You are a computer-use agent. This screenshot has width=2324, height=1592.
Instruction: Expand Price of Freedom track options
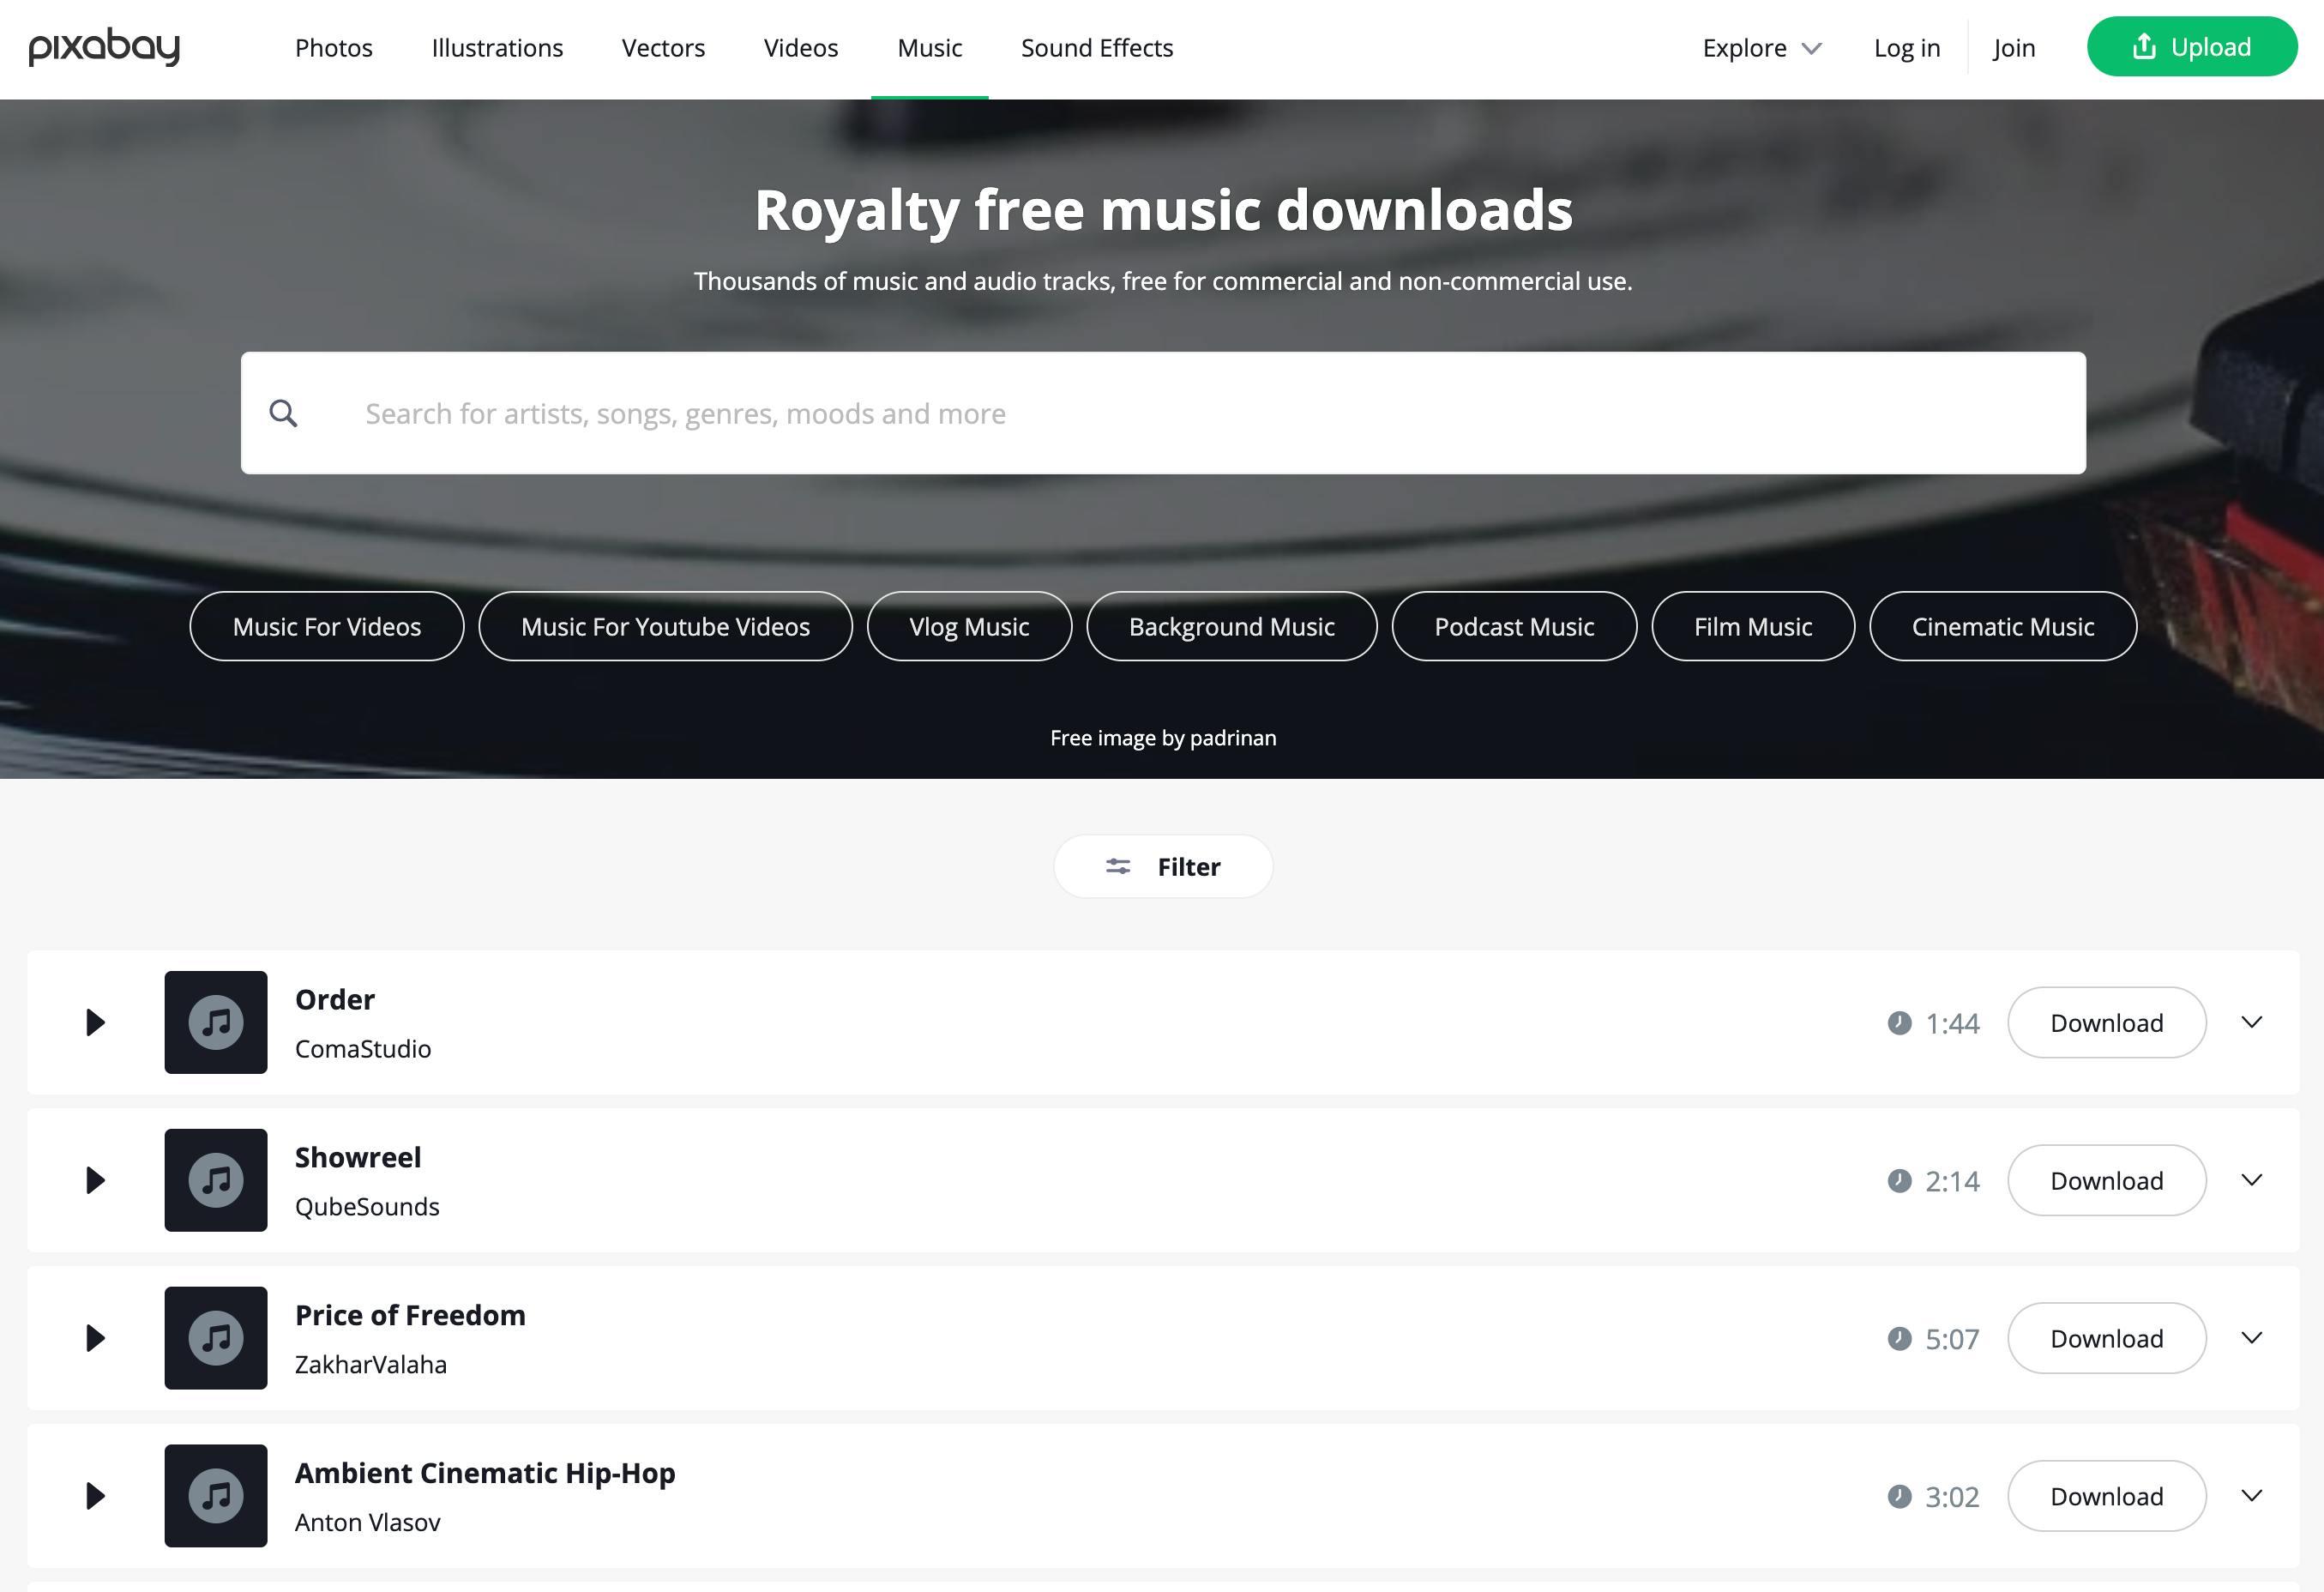coord(2252,1338)
